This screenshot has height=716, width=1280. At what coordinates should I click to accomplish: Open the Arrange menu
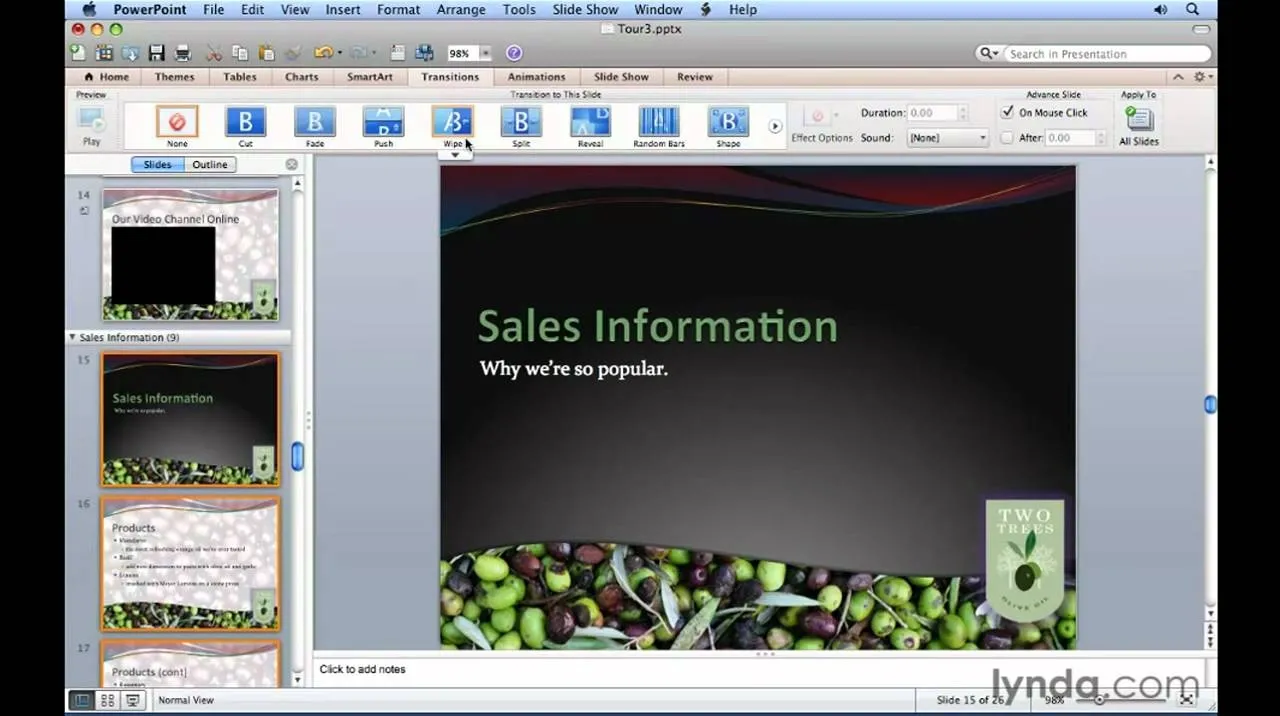pos(461,9)
